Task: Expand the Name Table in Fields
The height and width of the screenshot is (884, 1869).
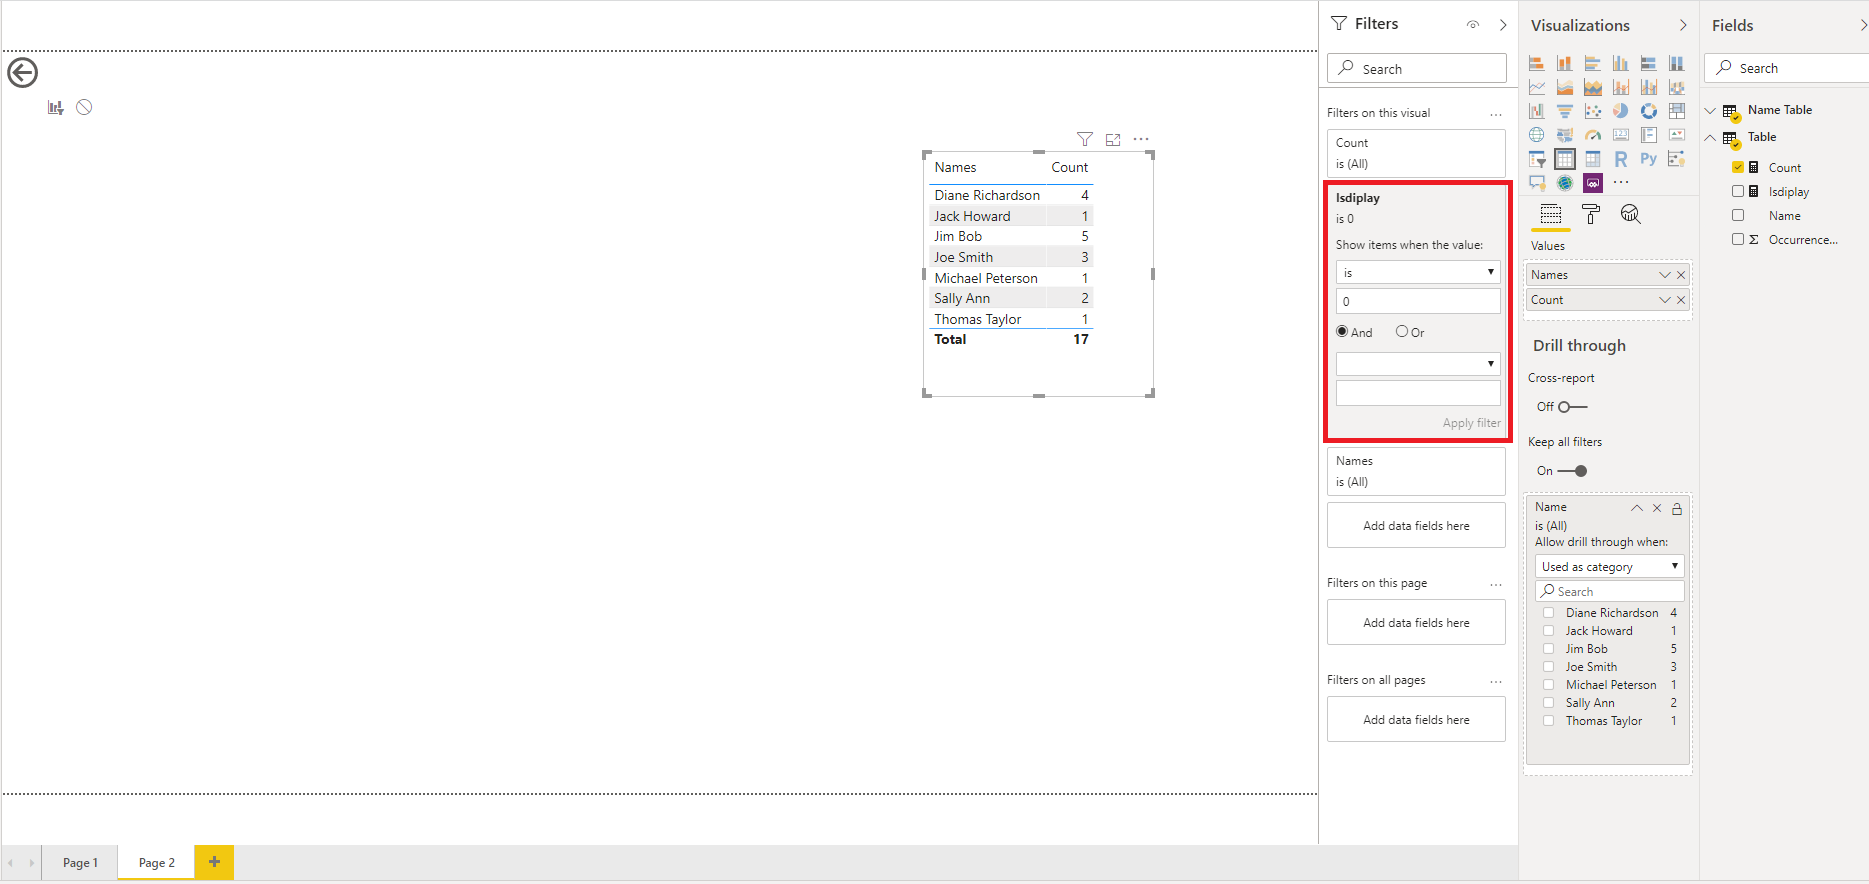Action: click(1710, 110)
